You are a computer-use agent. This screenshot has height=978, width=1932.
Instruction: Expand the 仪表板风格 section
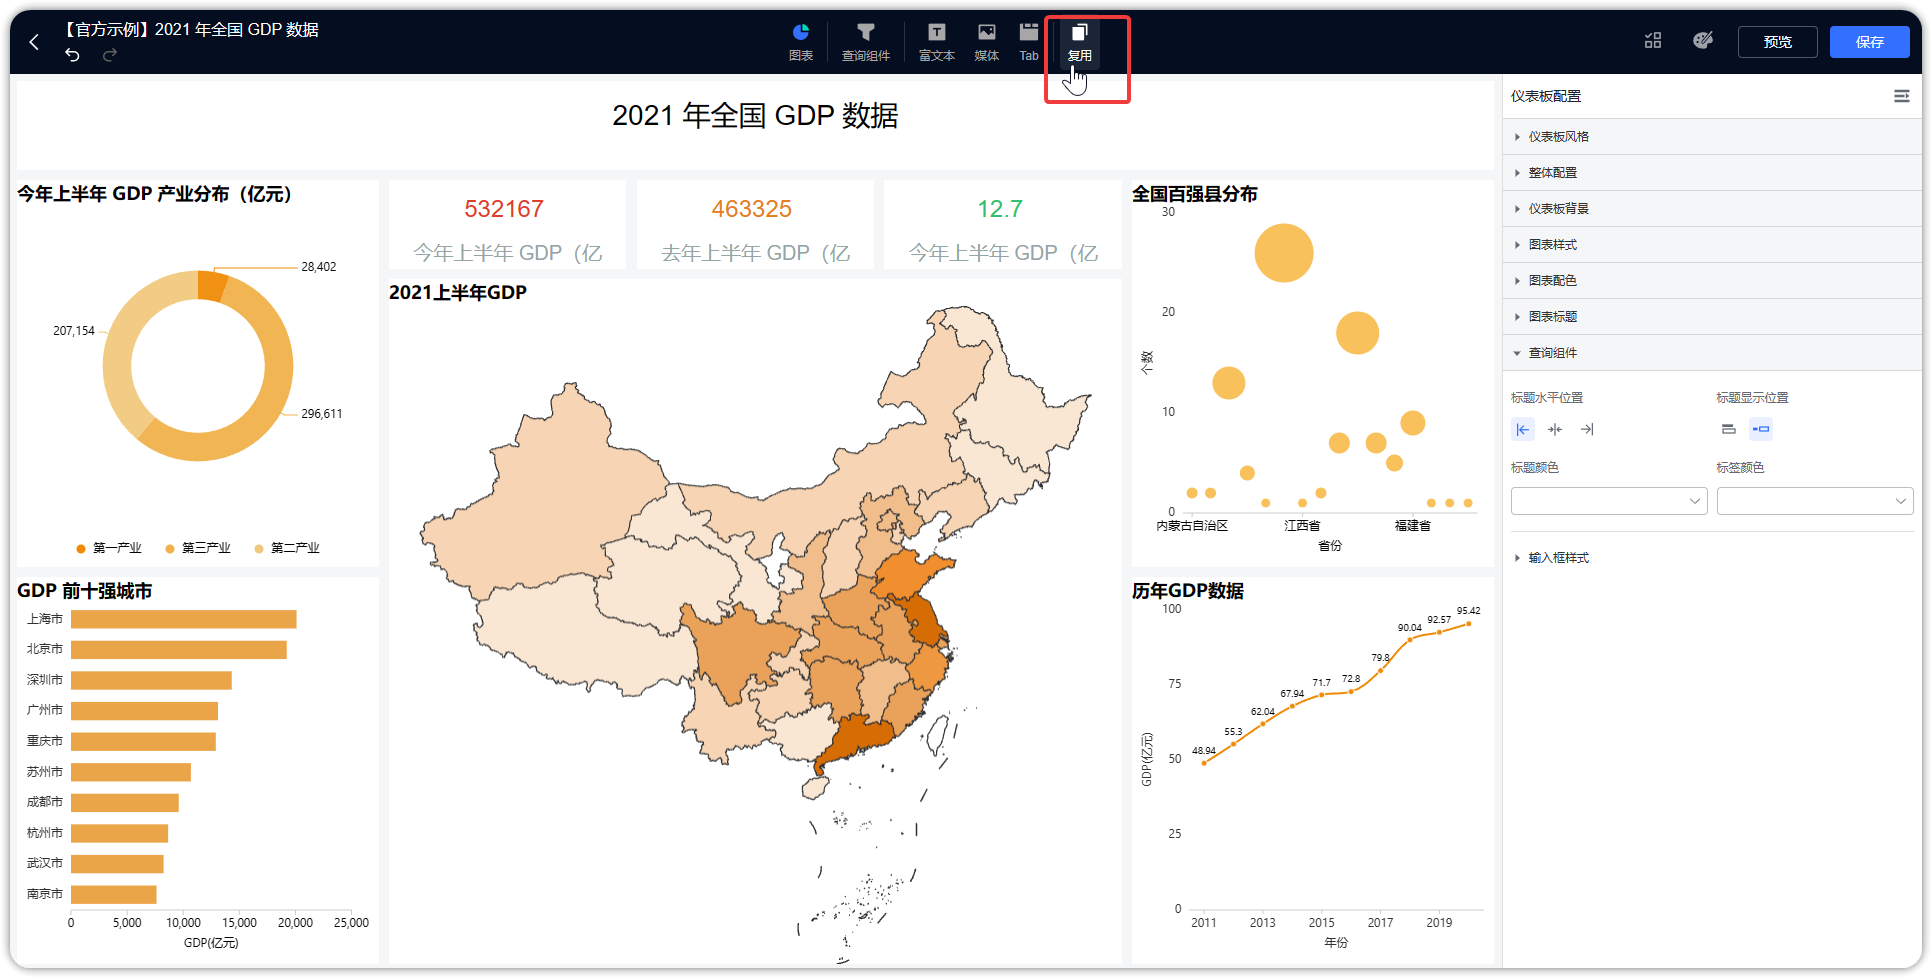point(1712,137)
